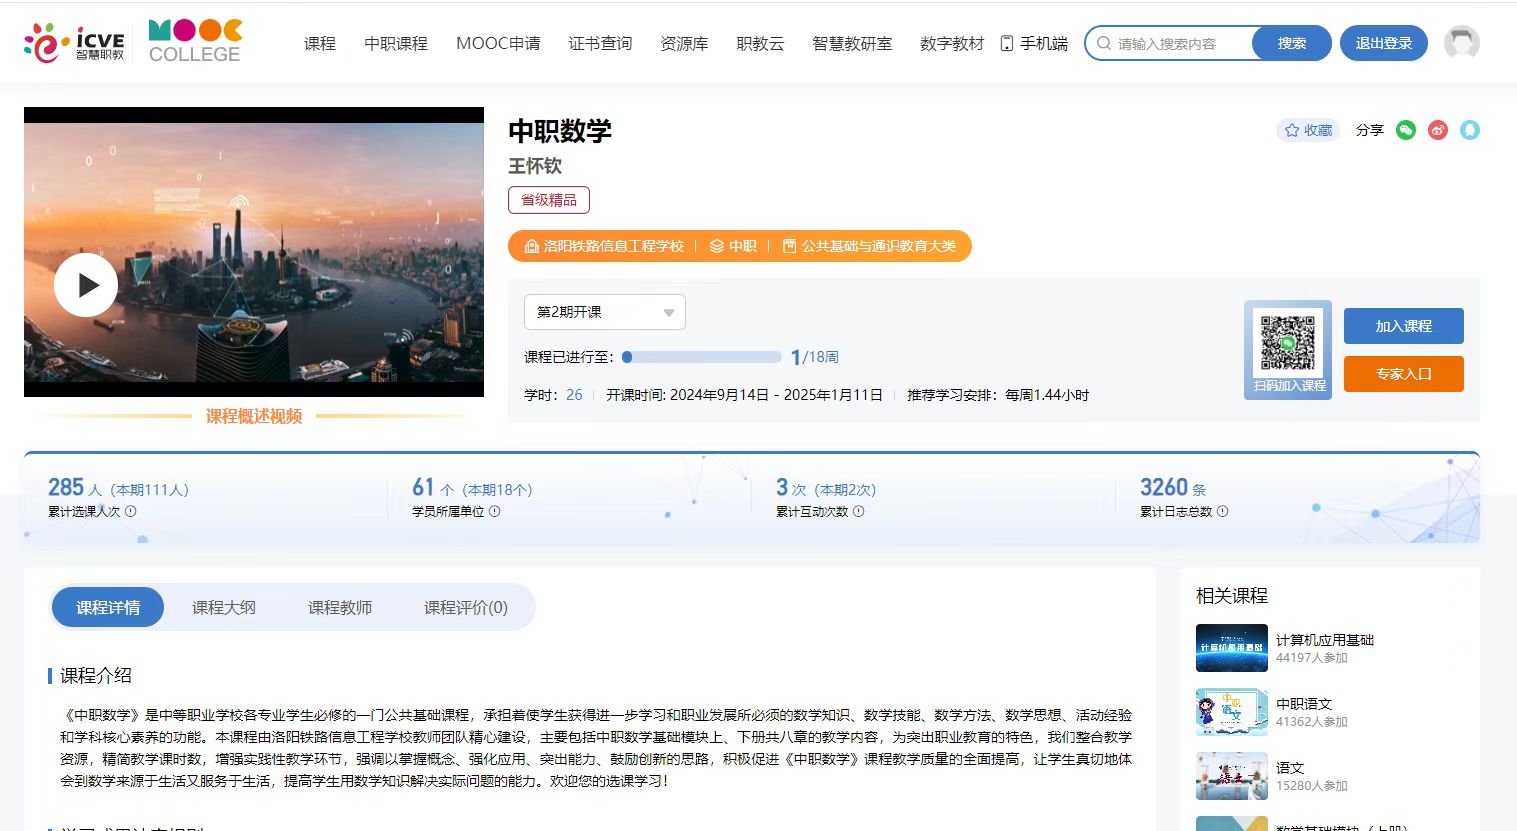Open the 手机端 mobile menu
This screenshot has height=831, width=1517.
(x=1034, y=44)
